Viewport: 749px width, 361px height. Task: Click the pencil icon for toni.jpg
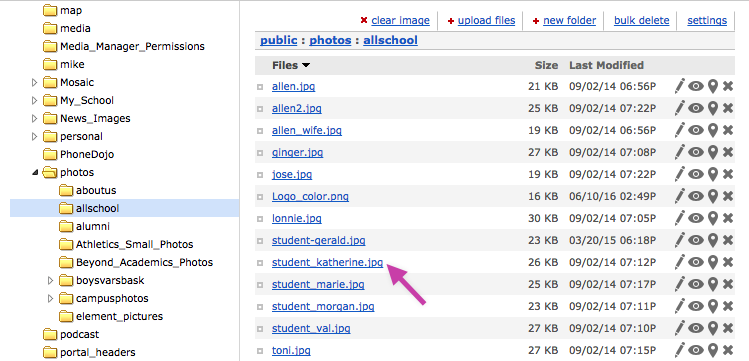(x=679, y=350)
